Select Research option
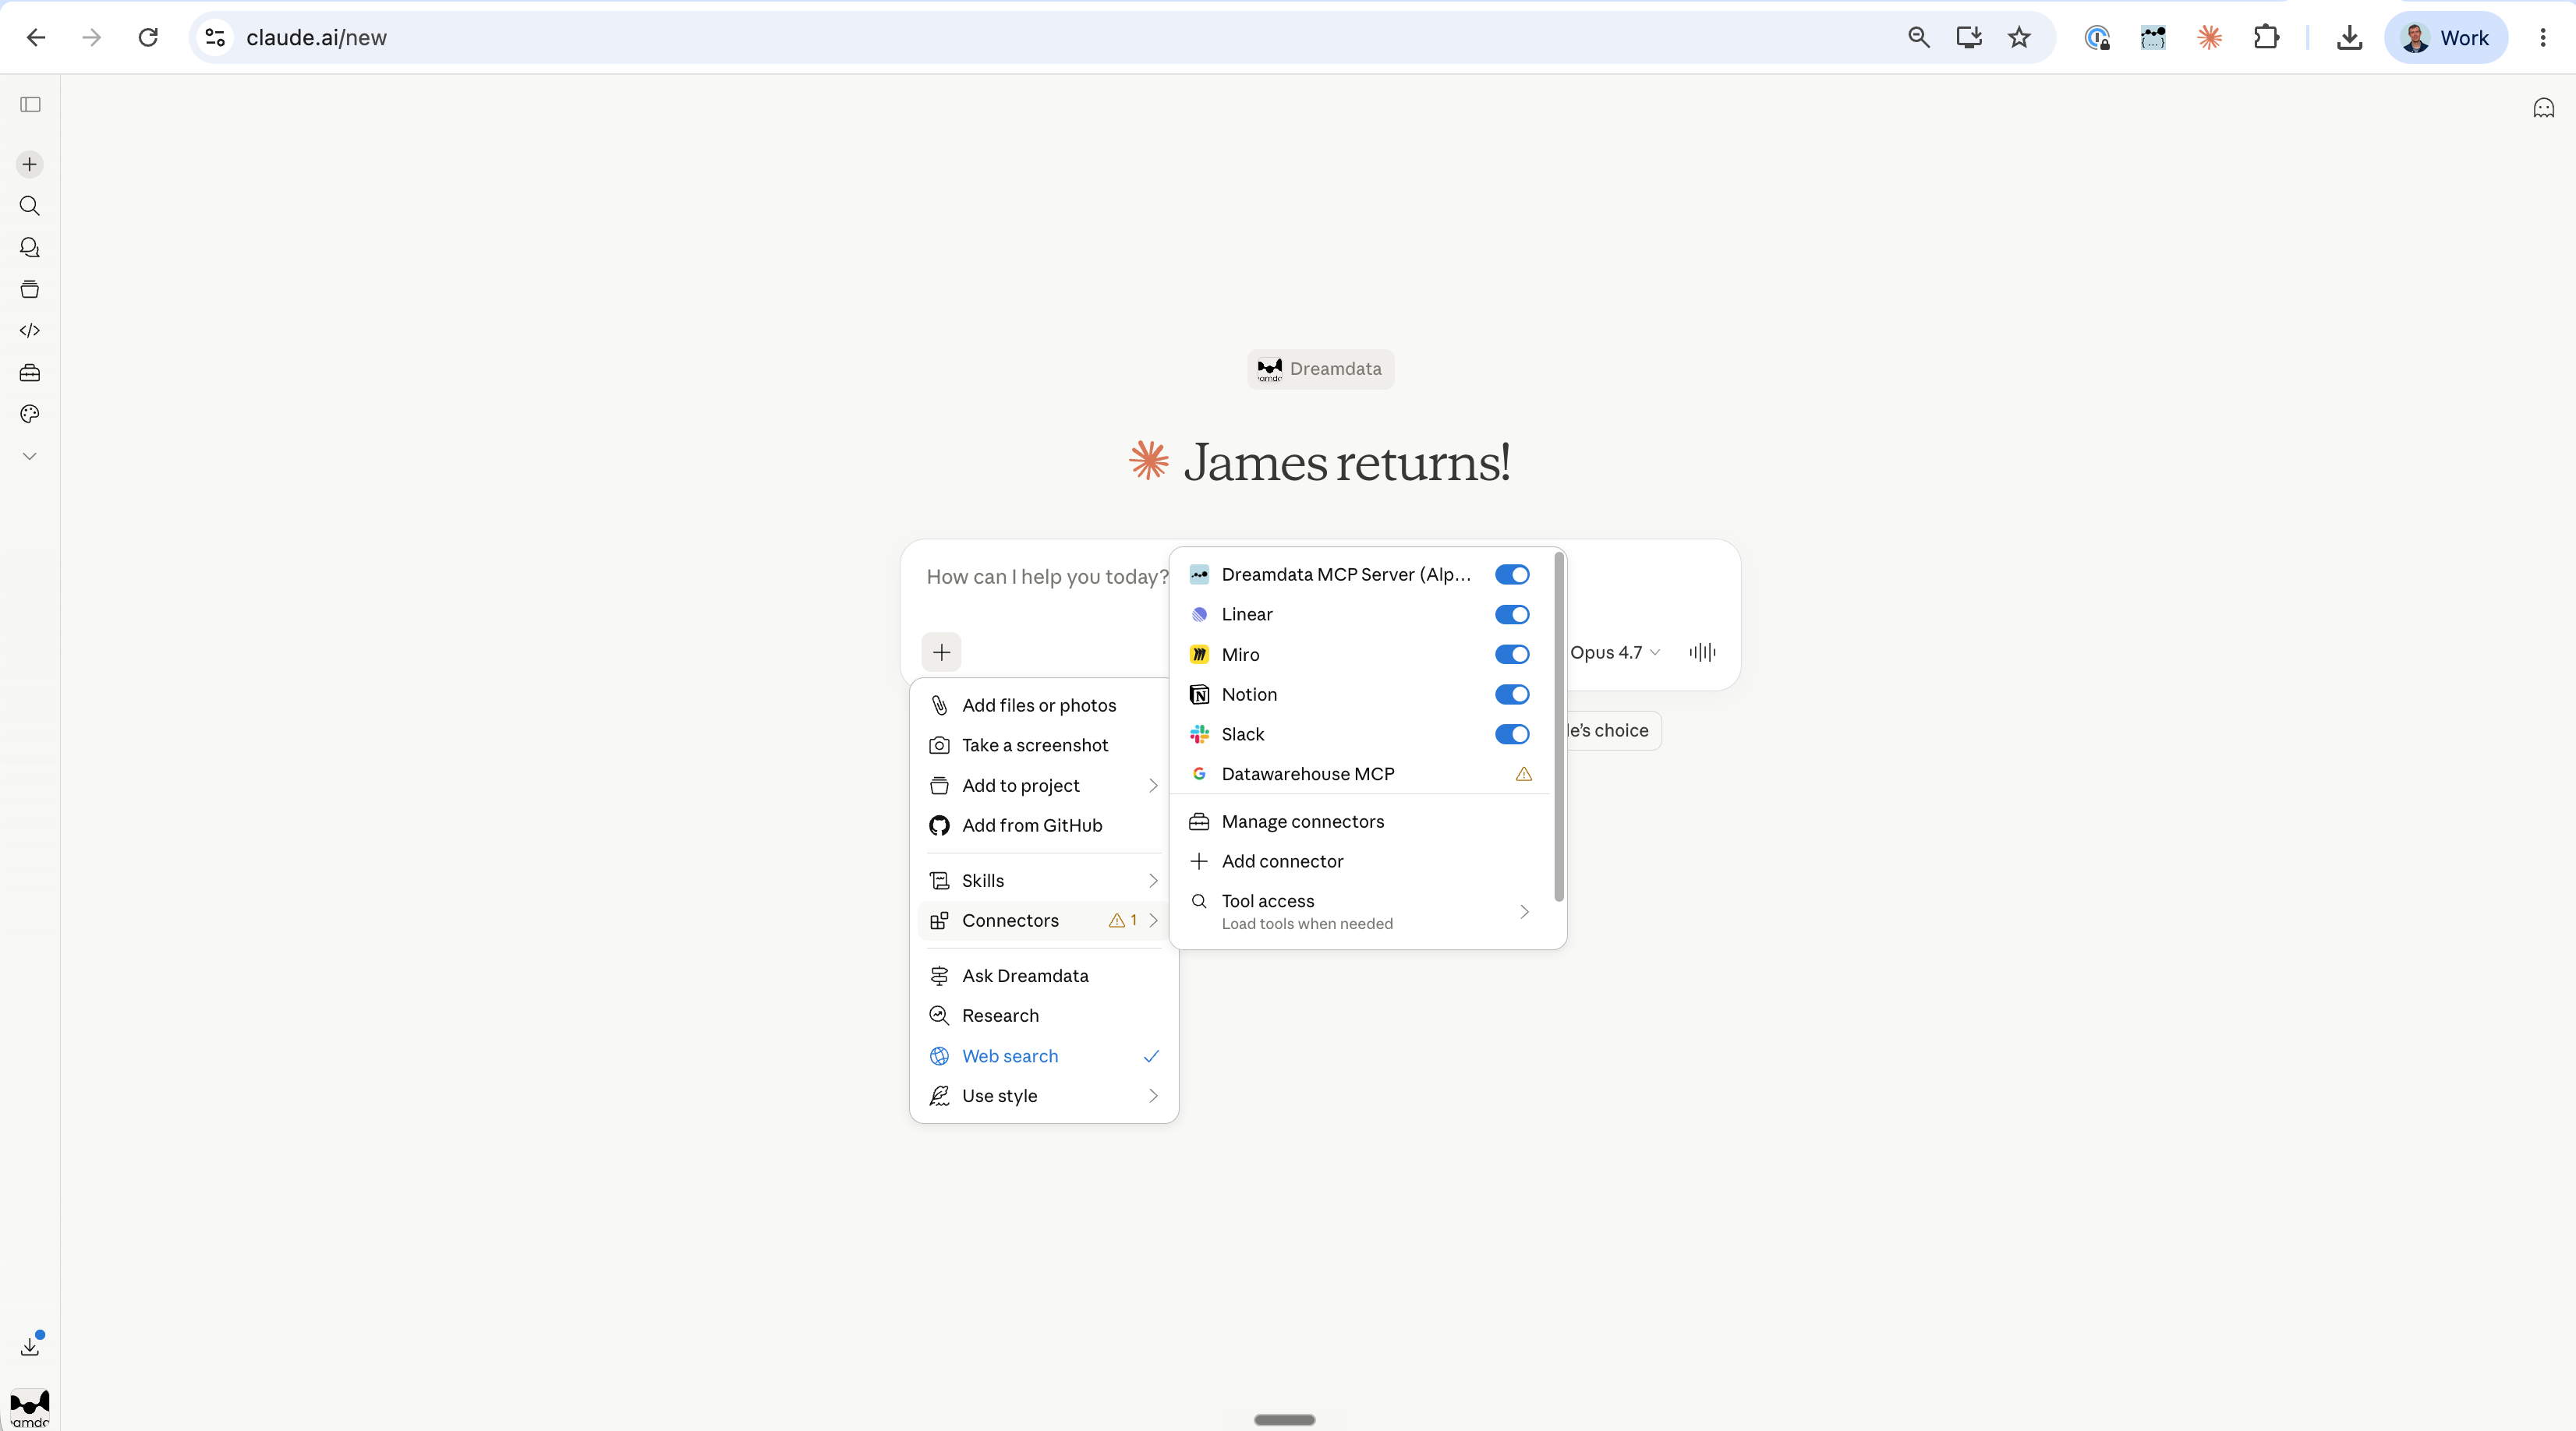Viewport: 2576px width, 1431px height. tap(1043, 1016)
